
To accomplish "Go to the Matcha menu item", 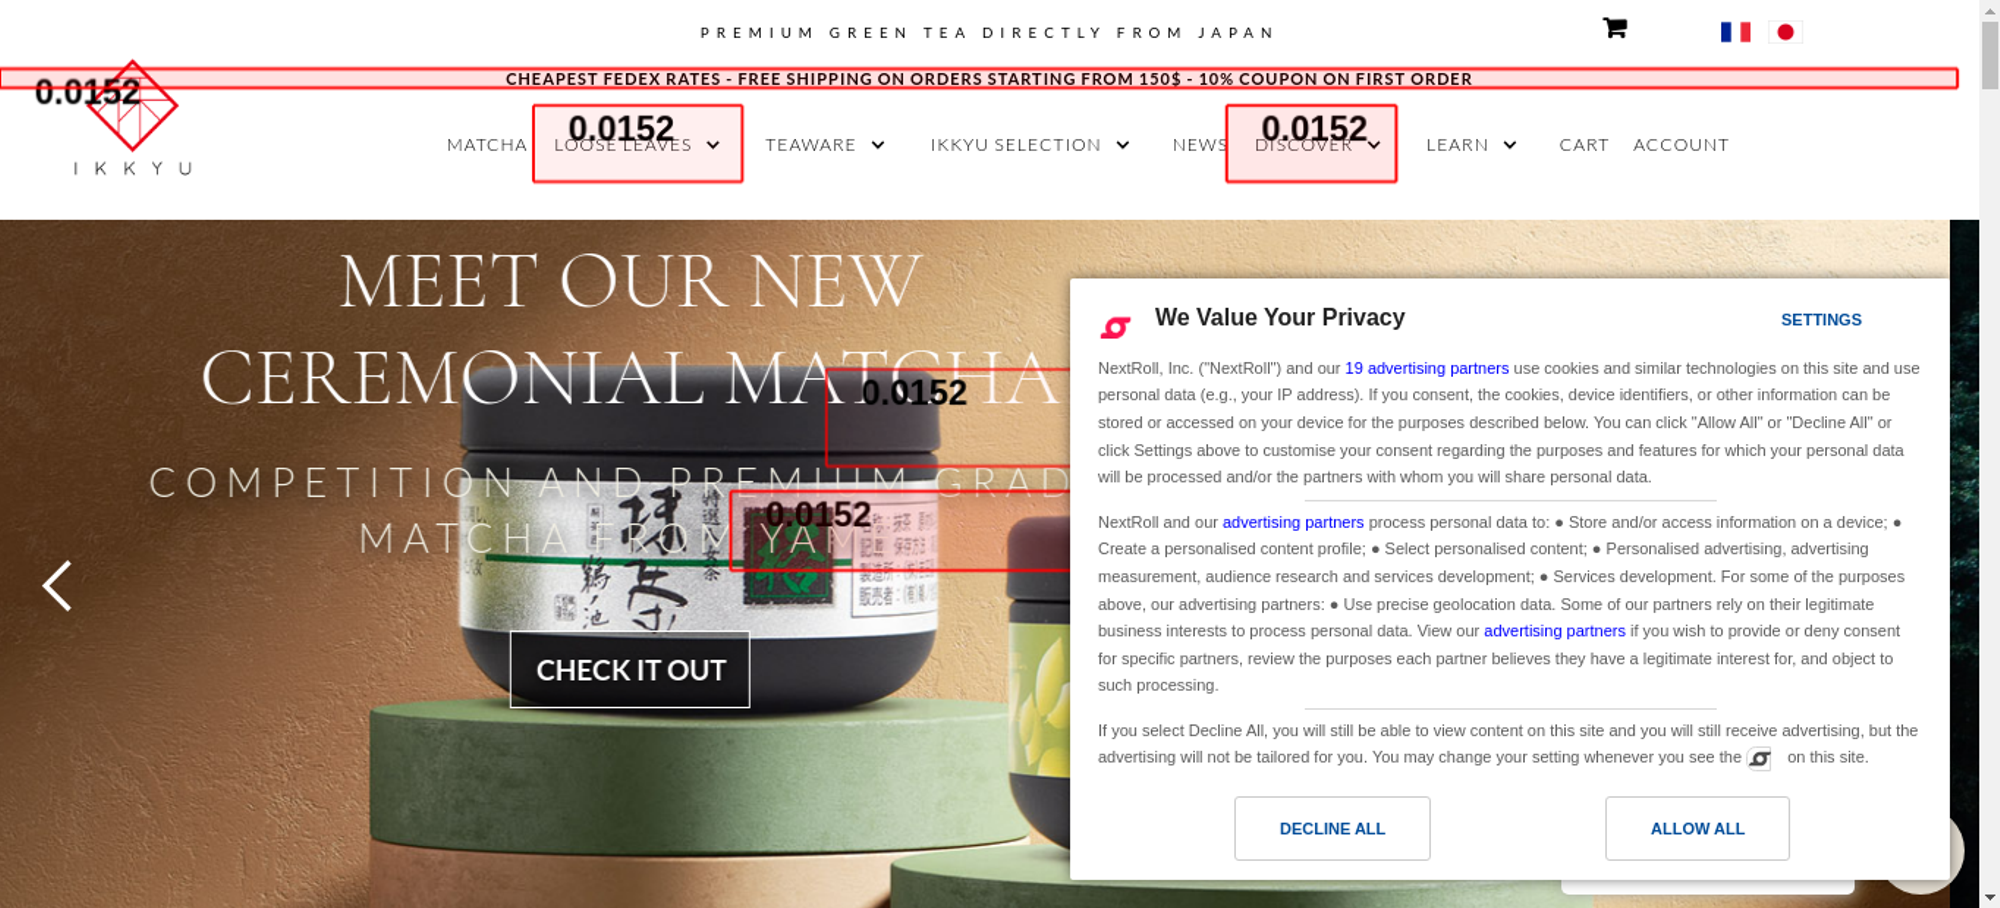I will [487, 145].
